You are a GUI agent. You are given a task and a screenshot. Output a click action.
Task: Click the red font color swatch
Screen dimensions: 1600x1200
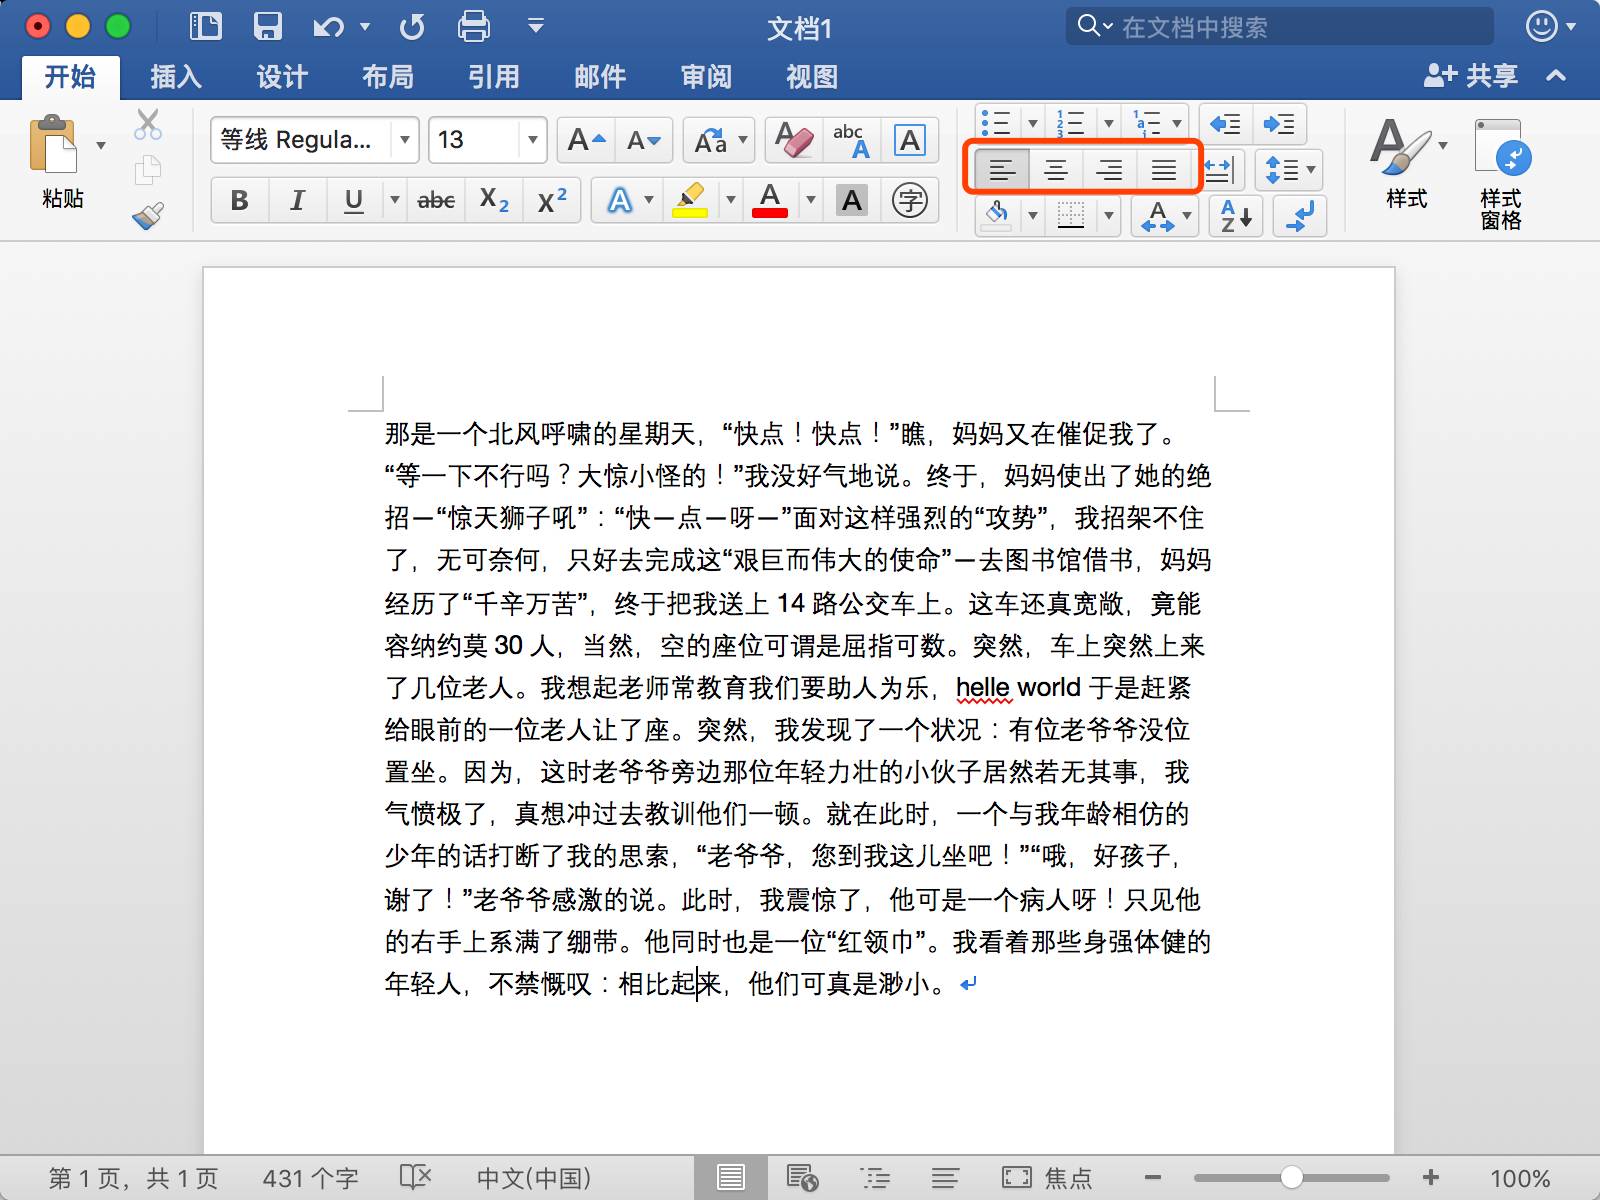769,201
